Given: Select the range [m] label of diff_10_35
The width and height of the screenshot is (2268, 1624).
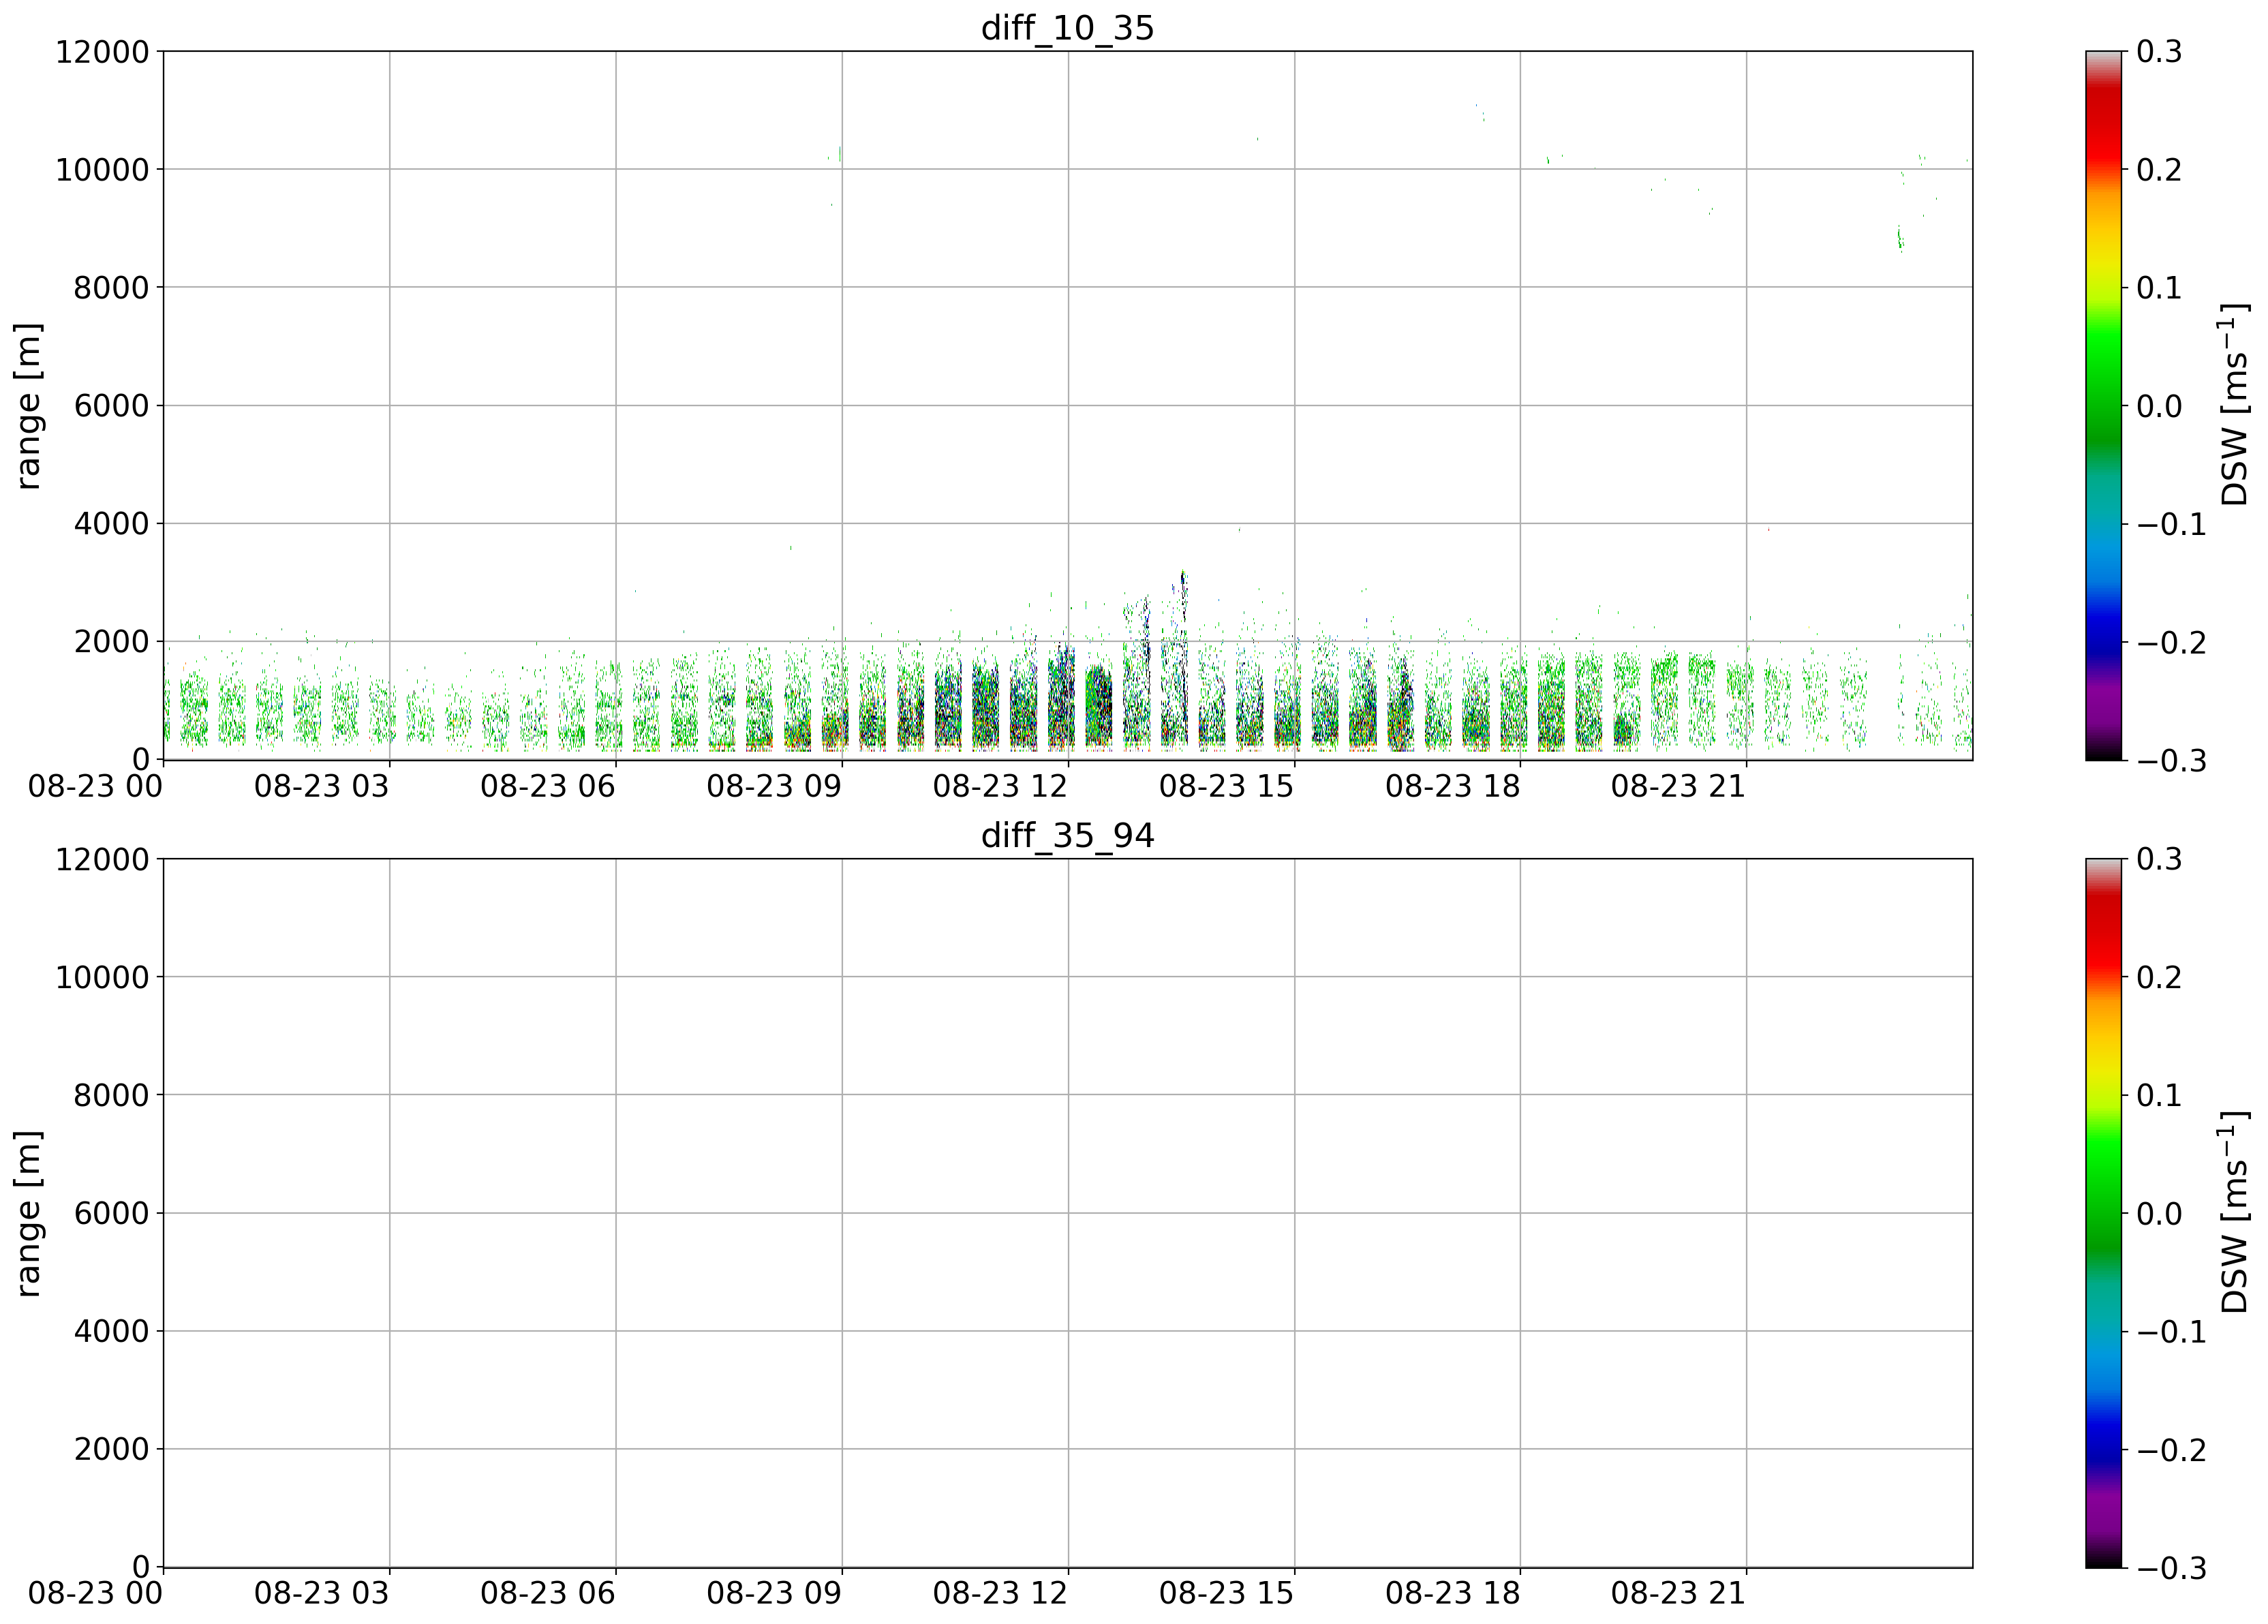Looking at the screenshot, I should [x=29, y=405].
